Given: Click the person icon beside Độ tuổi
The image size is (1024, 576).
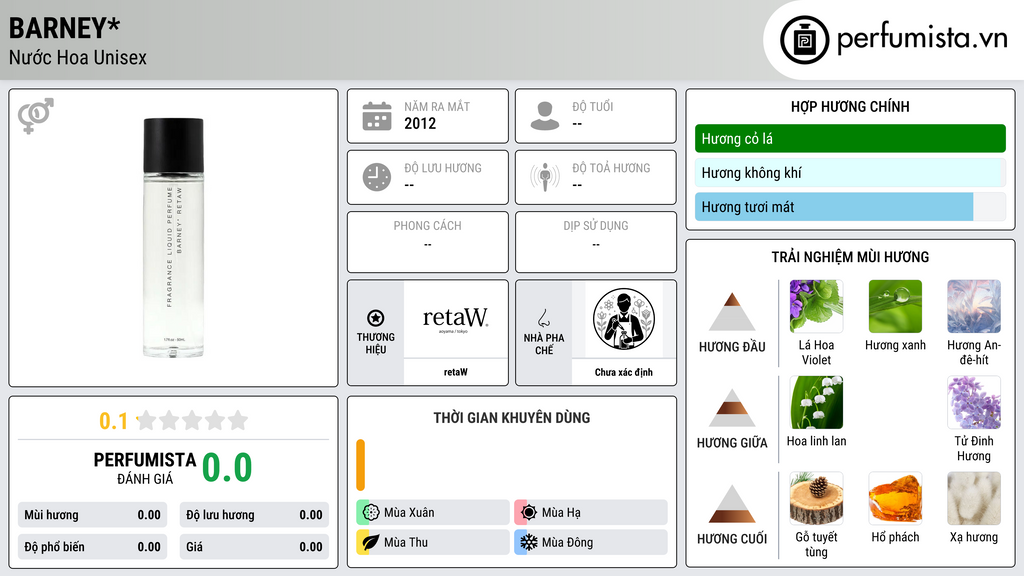Looking at the screenshot, I should (x=545, y=116).
